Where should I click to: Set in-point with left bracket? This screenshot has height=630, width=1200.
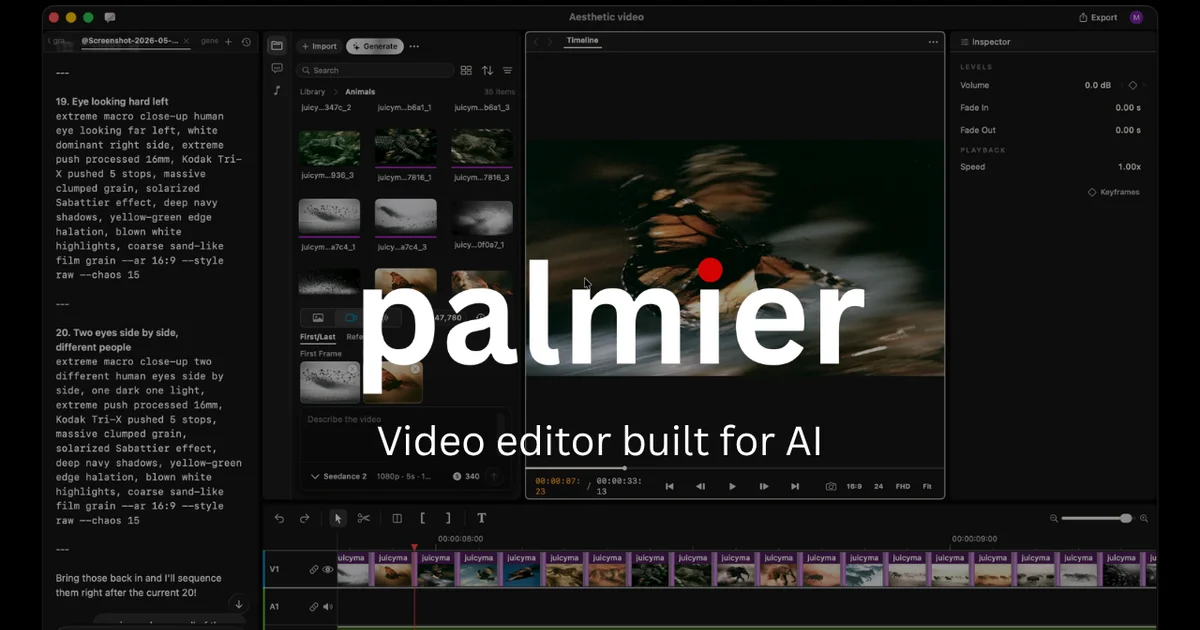423,518
